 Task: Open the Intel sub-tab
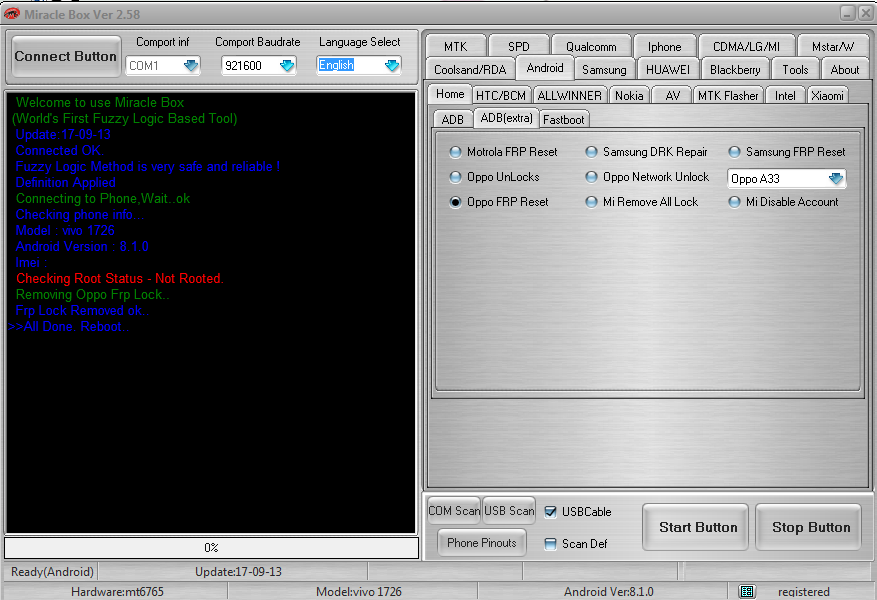click(x=785, y=96)
